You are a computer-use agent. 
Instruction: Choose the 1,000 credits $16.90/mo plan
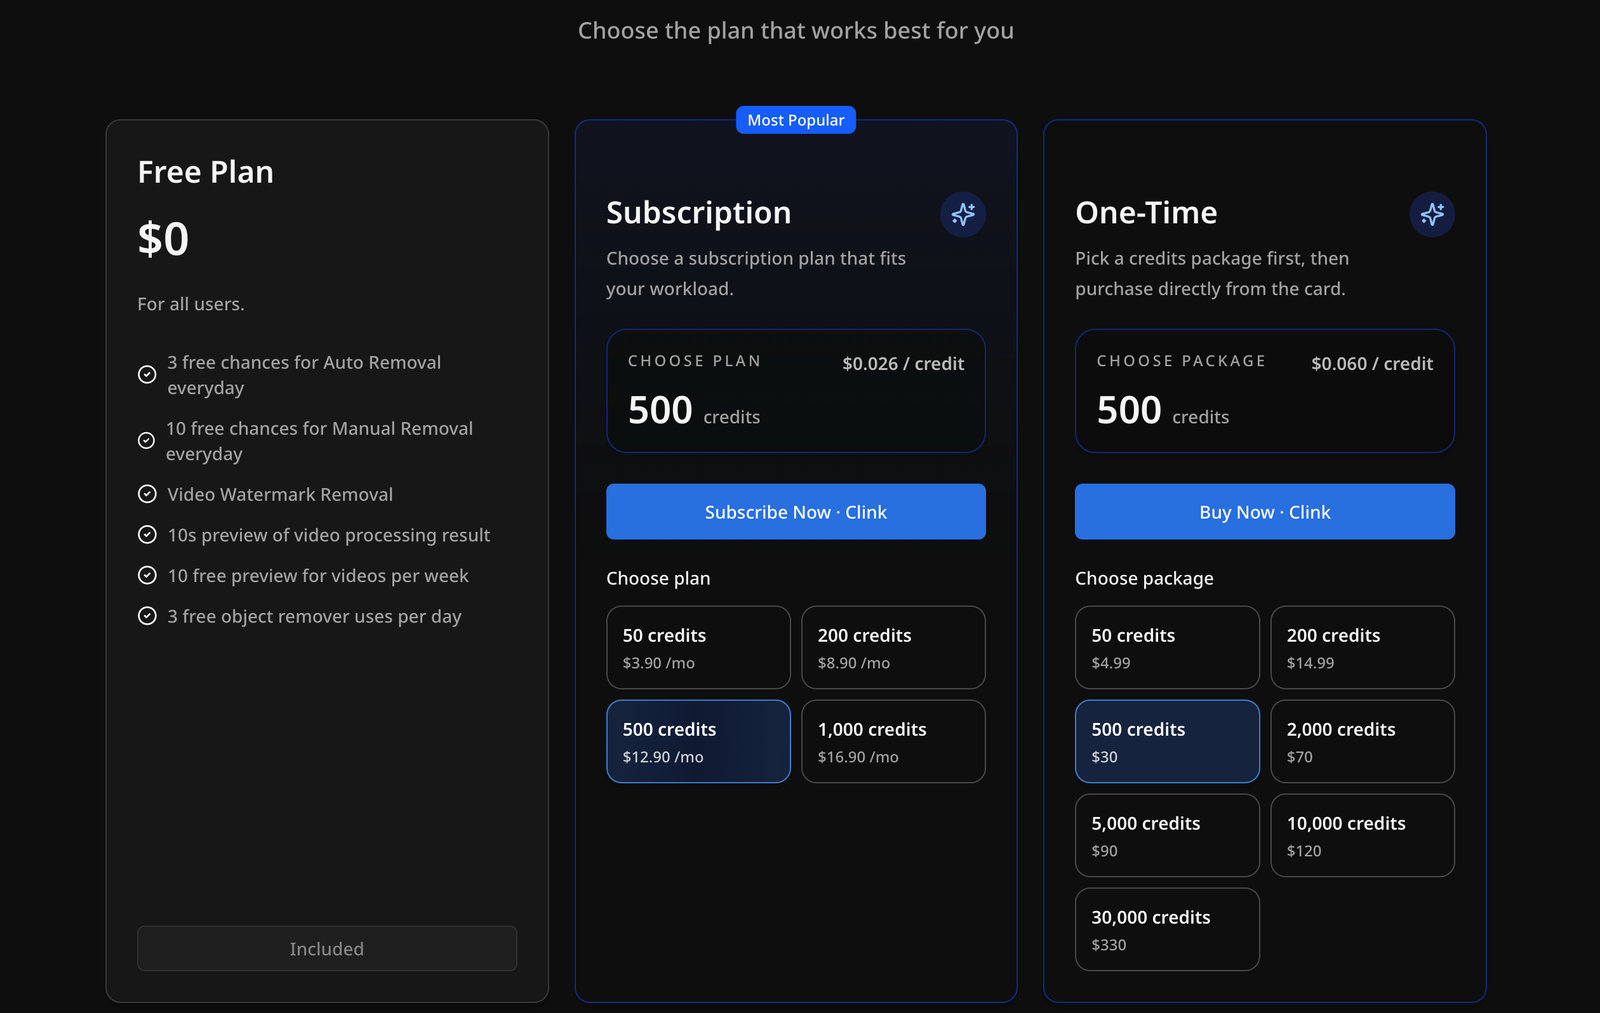[893, 741]
